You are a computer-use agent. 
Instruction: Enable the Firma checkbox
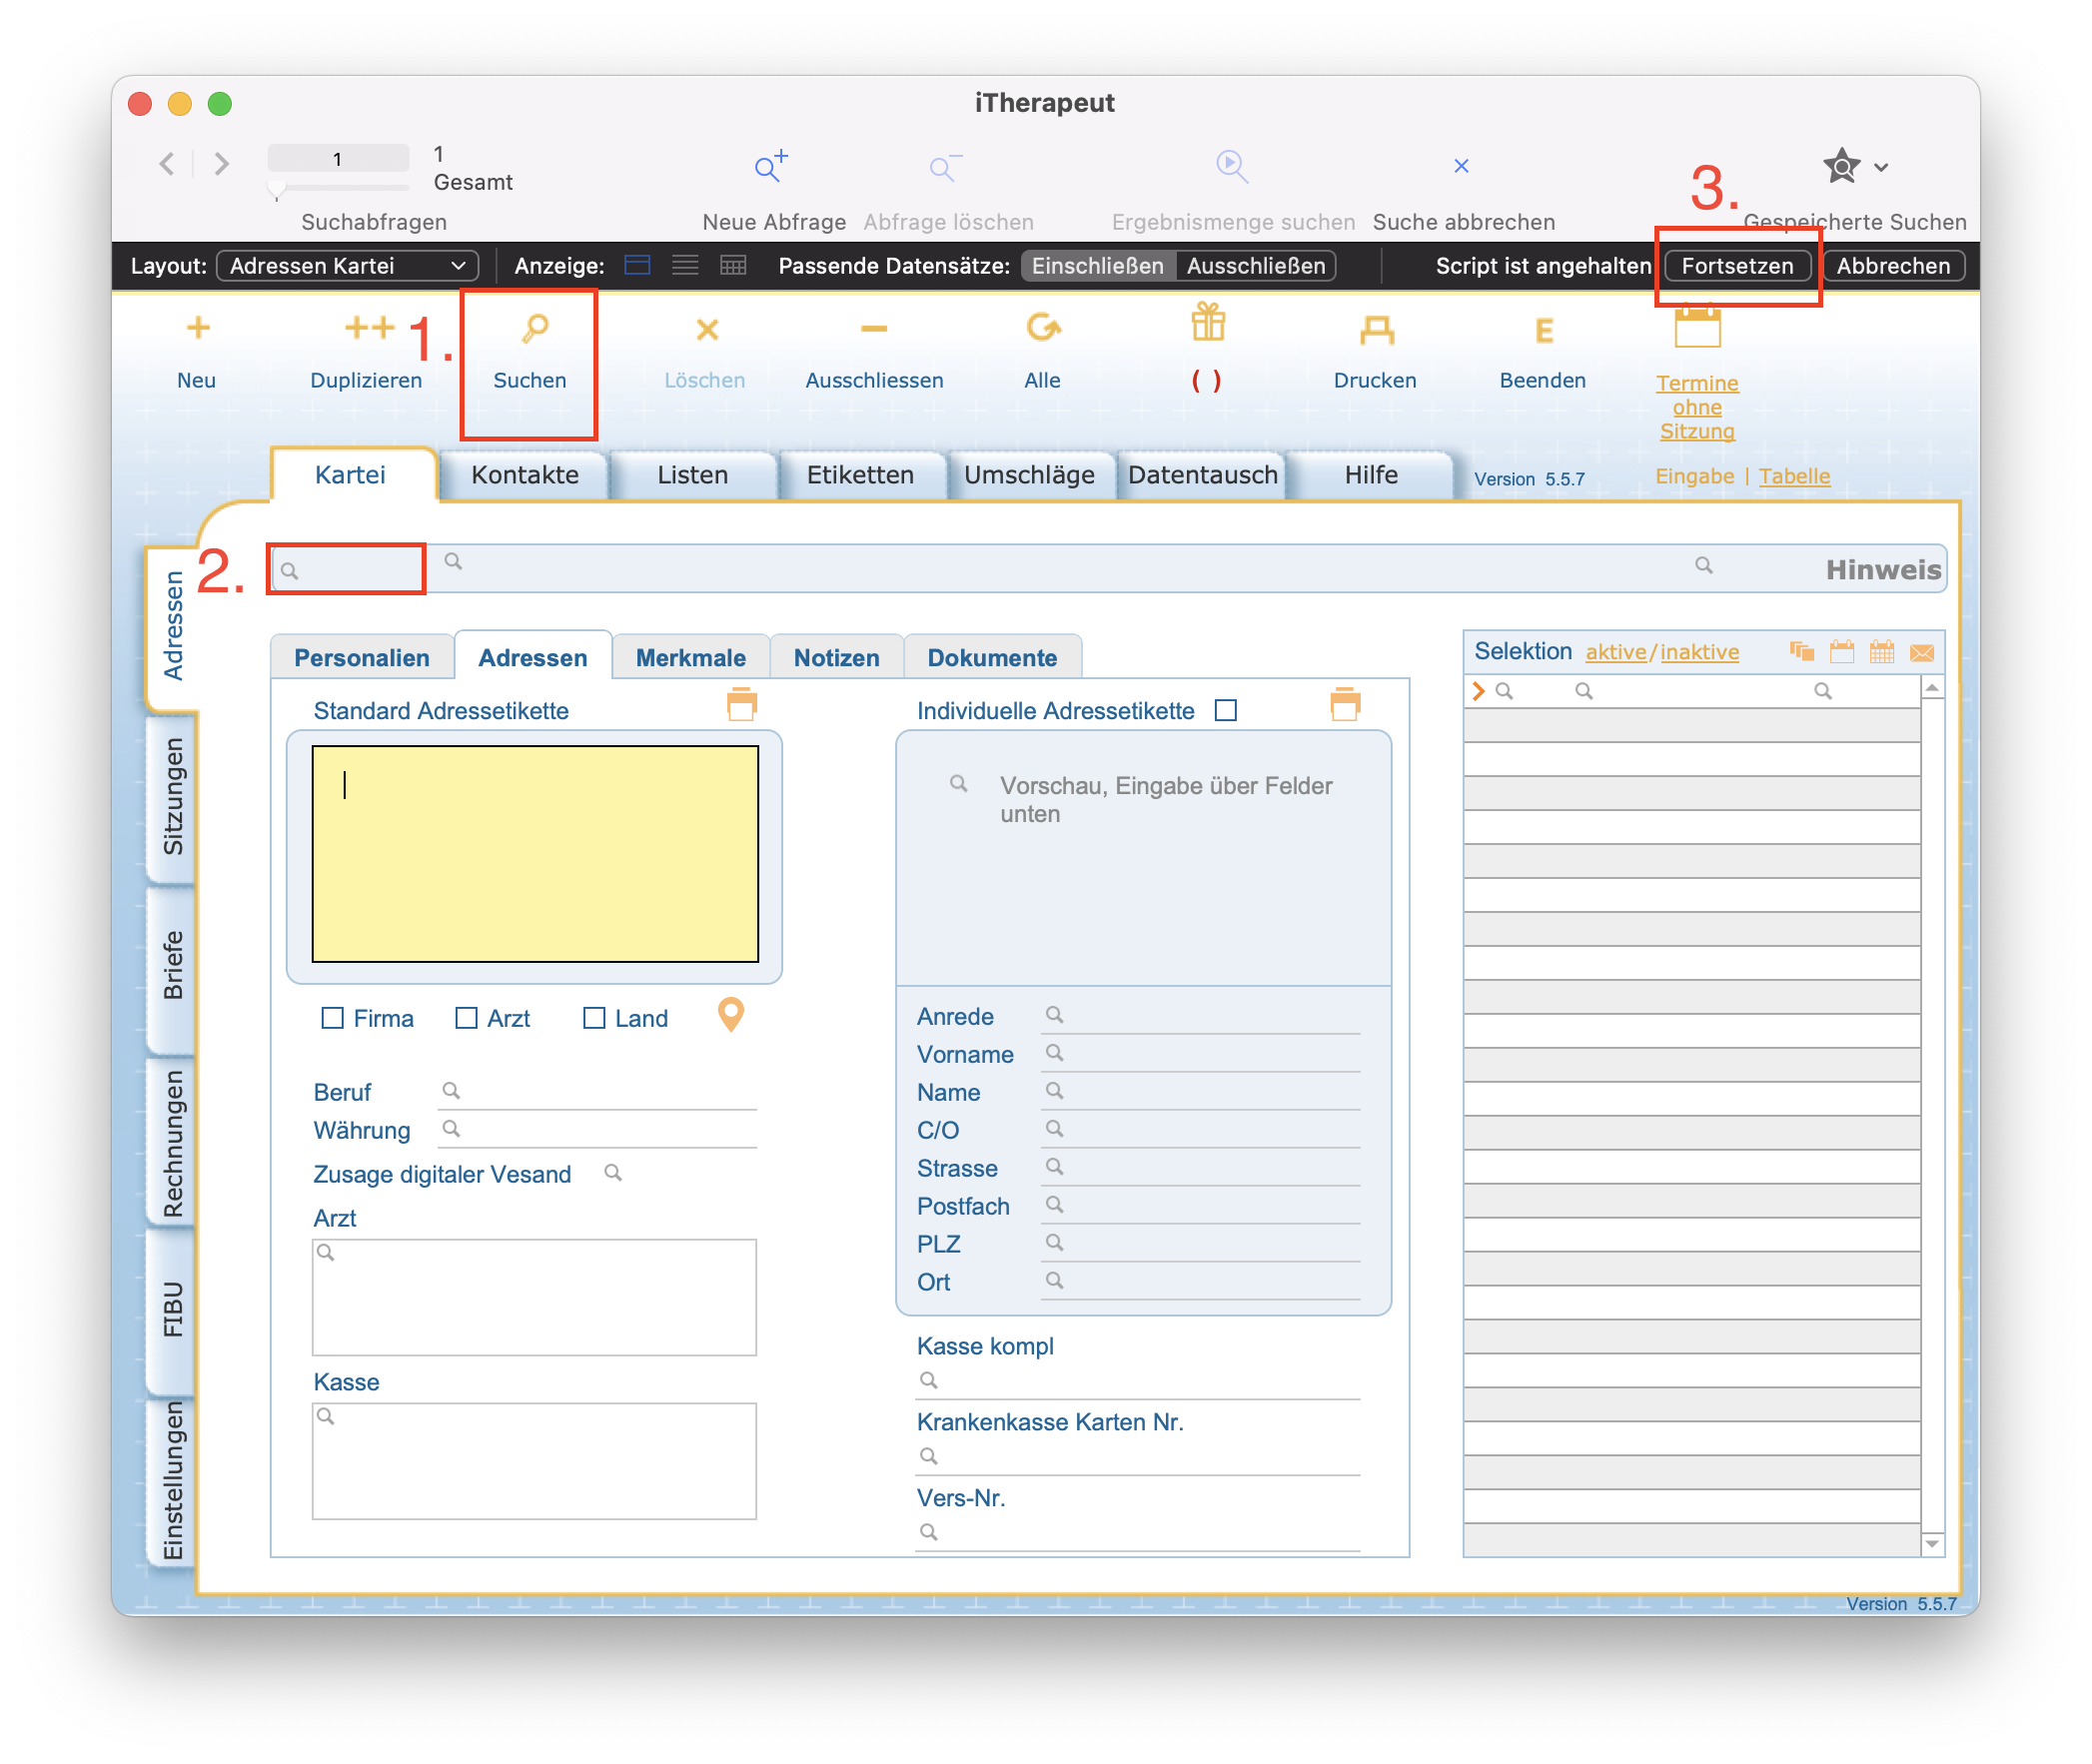pos(333,1018)
